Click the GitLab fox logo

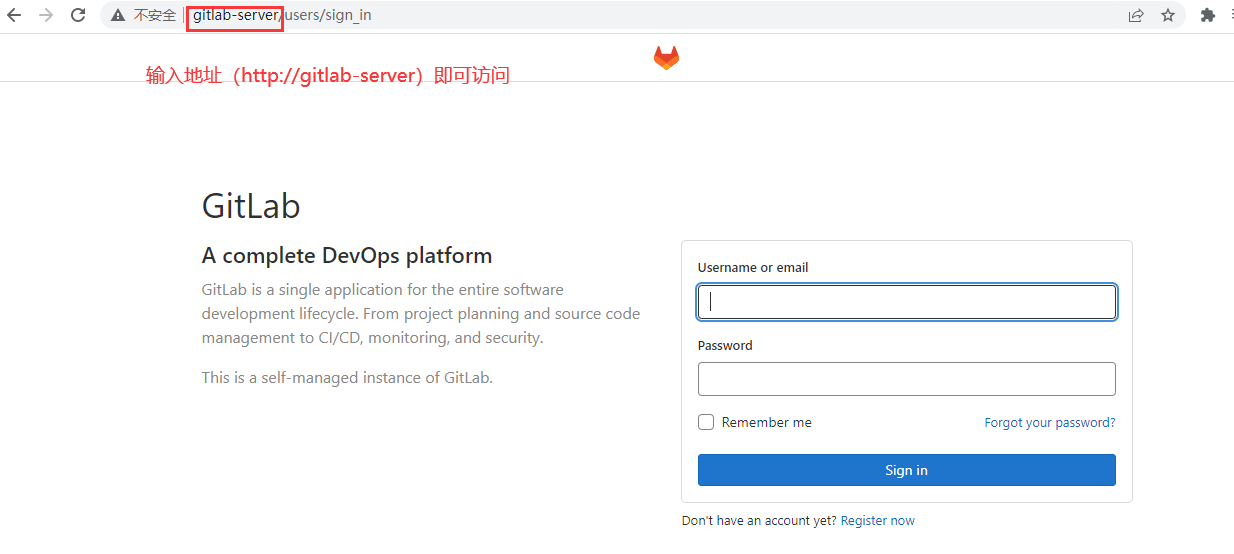tap(666, 58)
